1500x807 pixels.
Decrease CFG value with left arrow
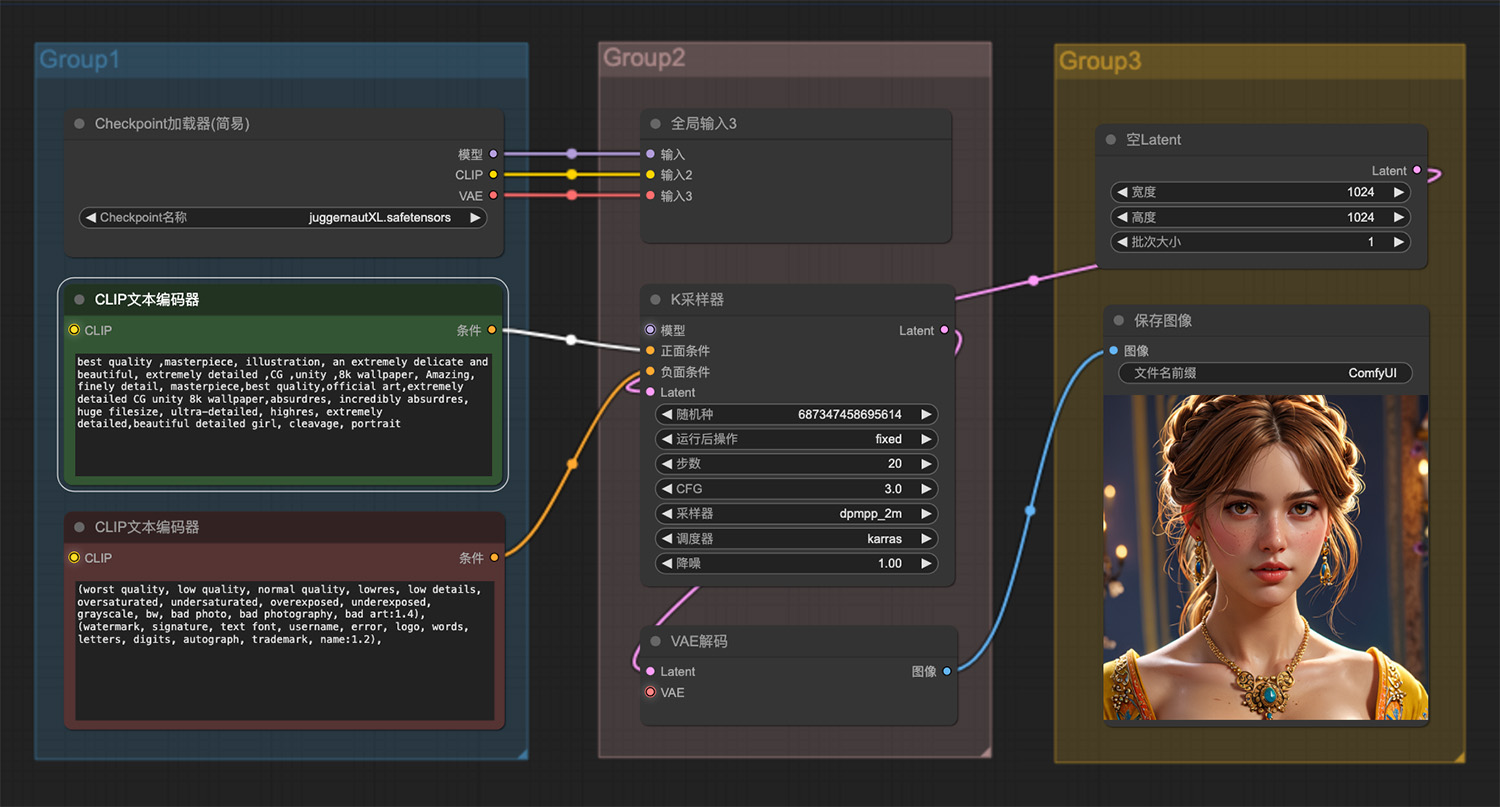667,489
